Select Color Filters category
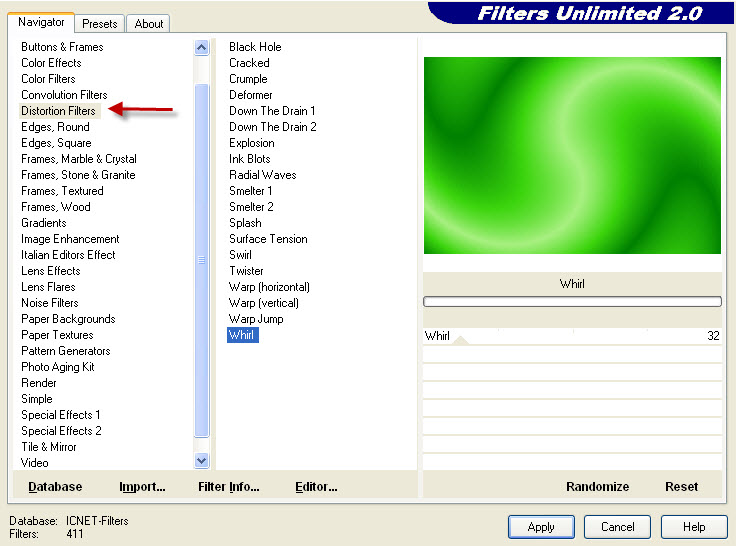The height and width of the screenshot is (546, 736). [48, 79]
